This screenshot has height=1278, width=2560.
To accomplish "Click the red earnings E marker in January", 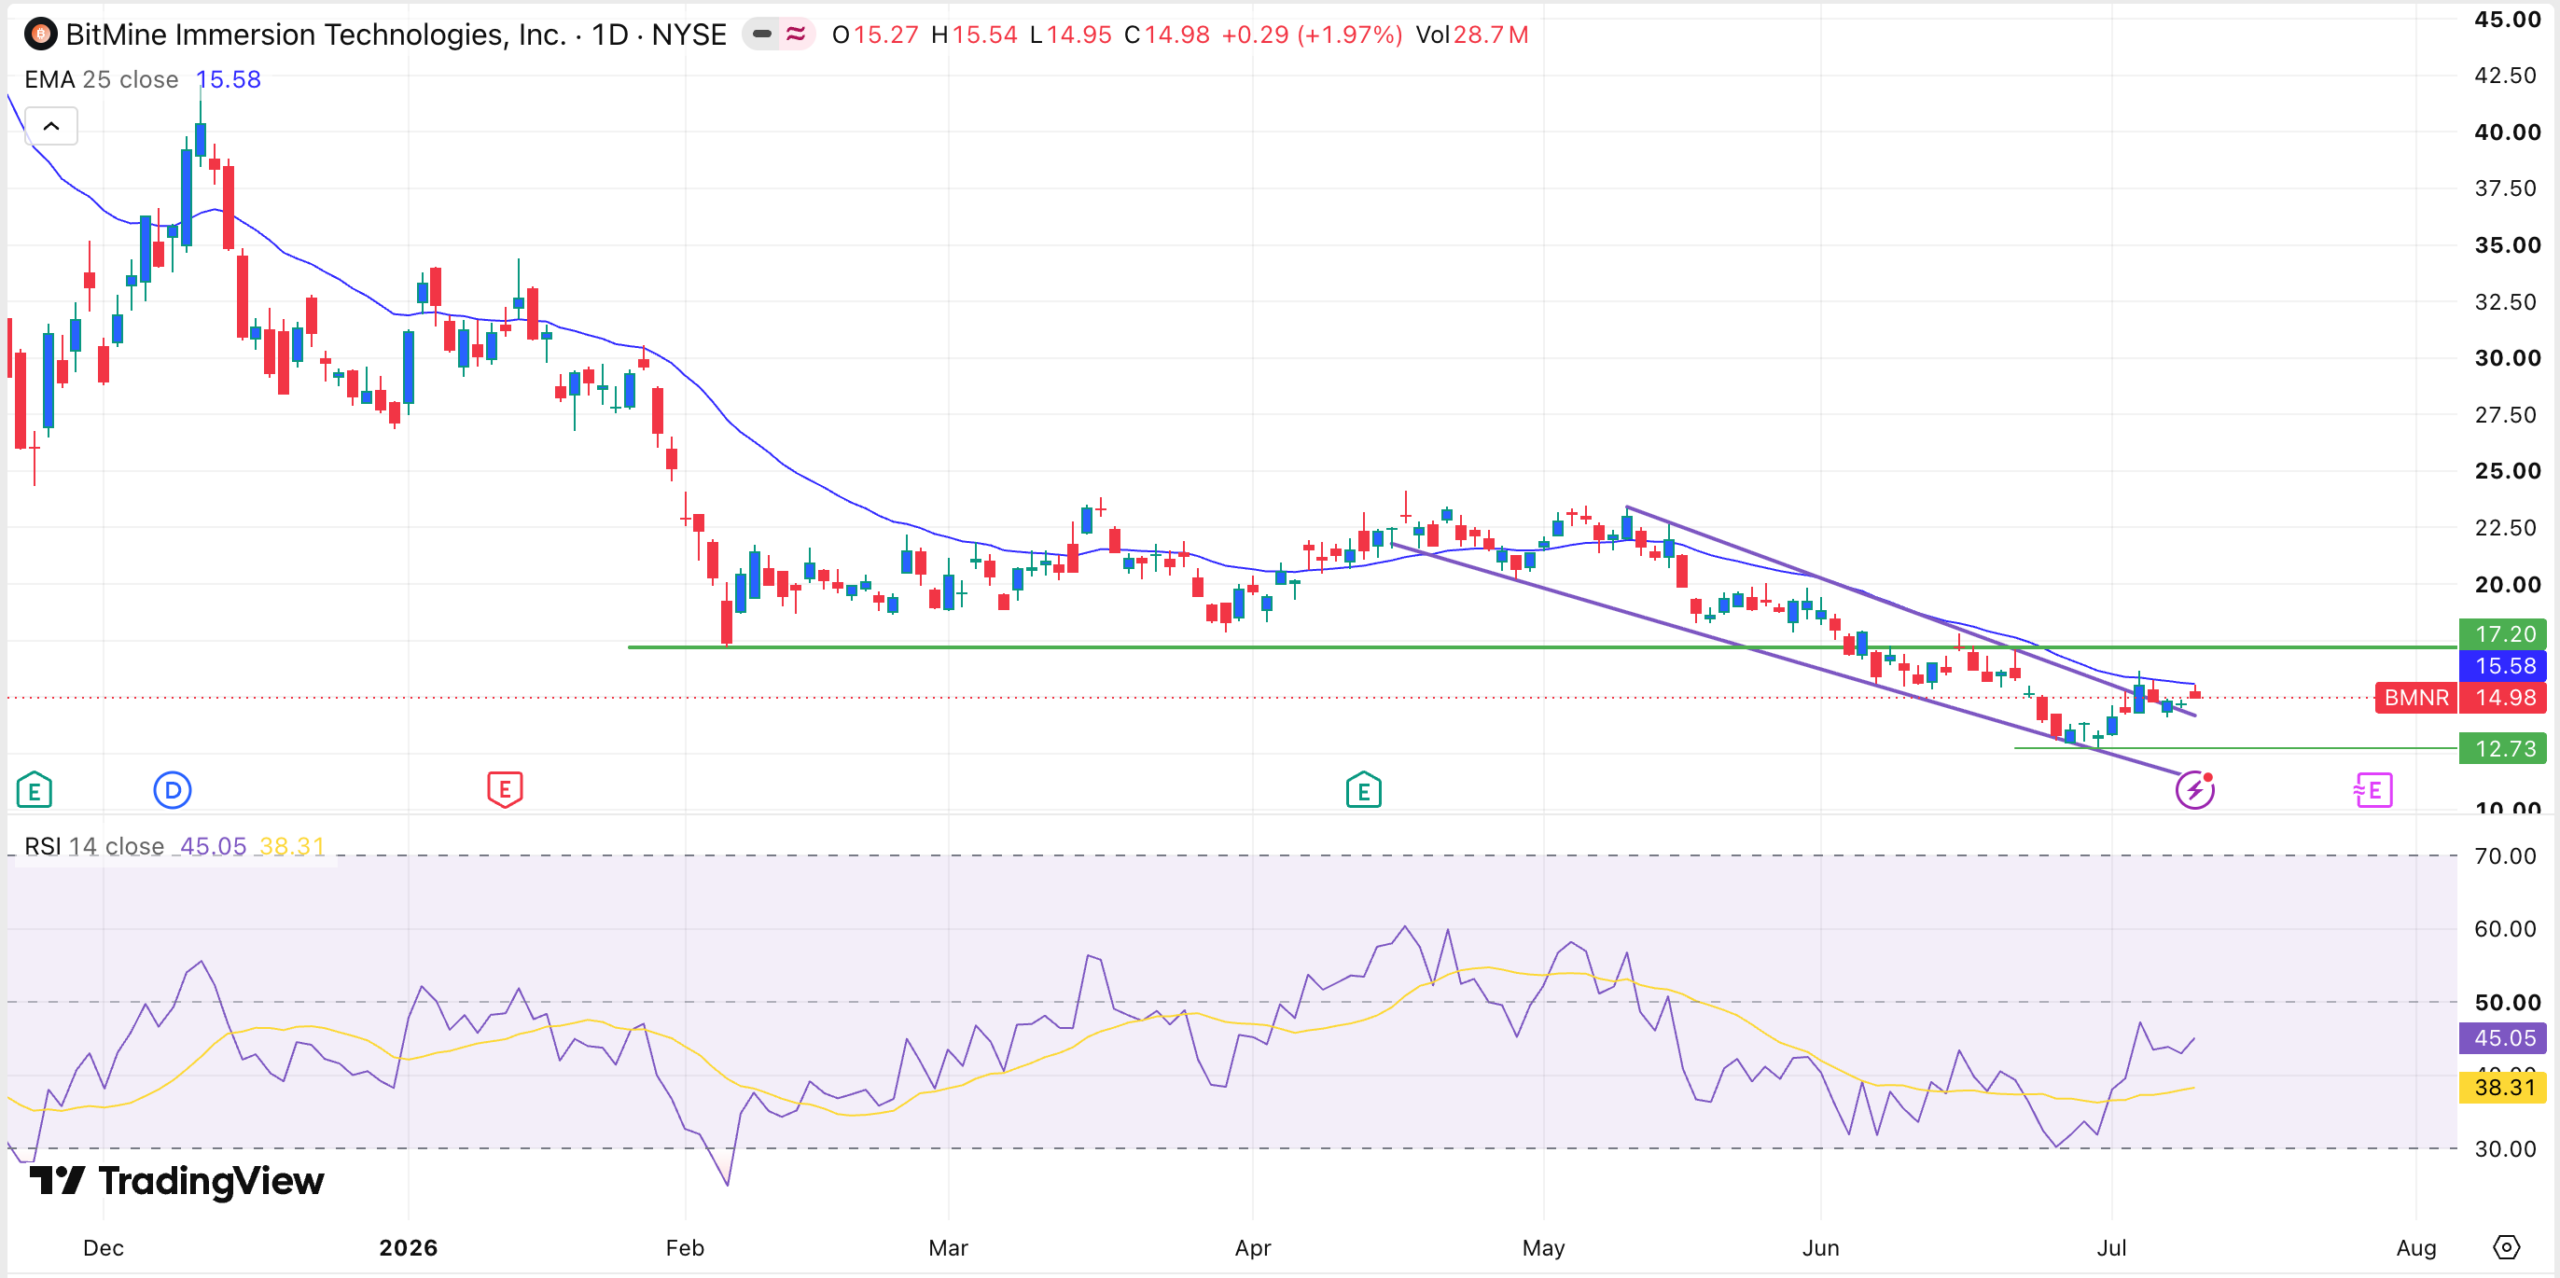I will coord(505,790).
